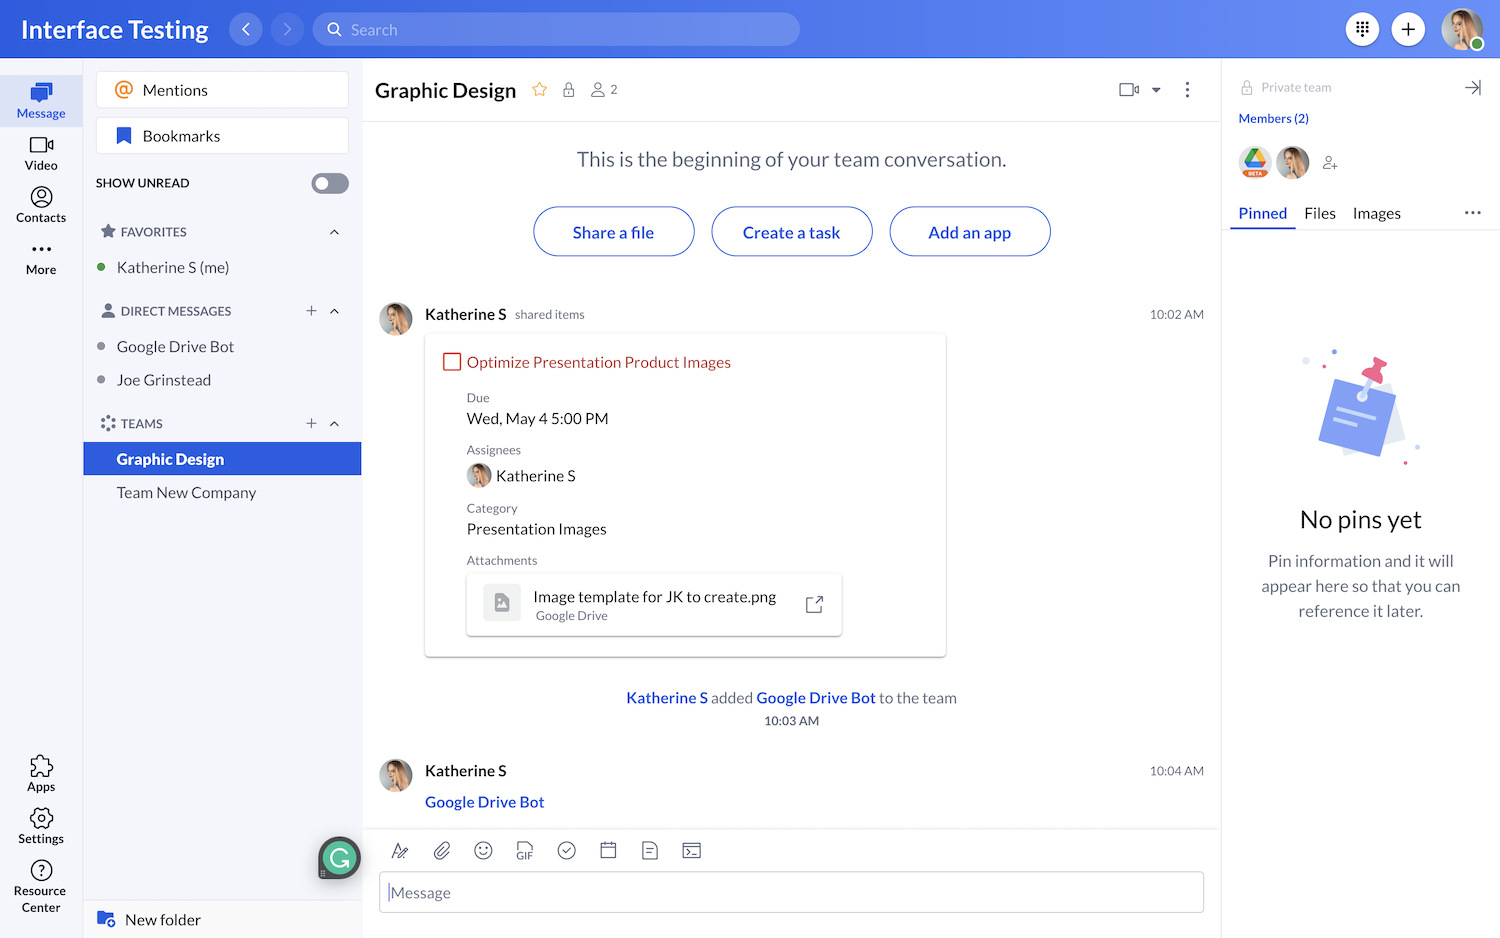Open Bookmarks
The width and height of the screenshot is (1500, 938).
click(222, 136)
